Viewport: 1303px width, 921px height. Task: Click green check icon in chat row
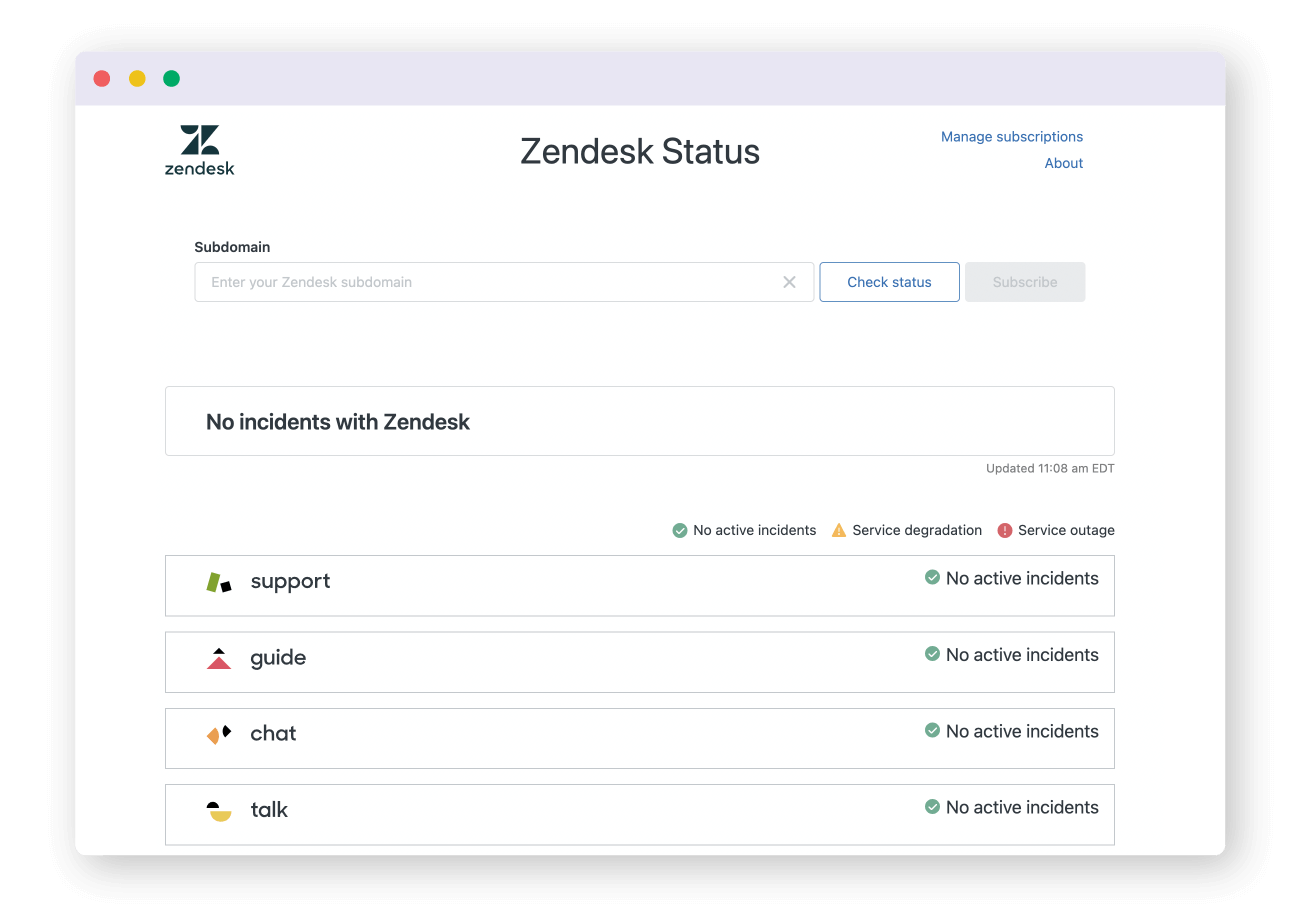tap(932, 731)
